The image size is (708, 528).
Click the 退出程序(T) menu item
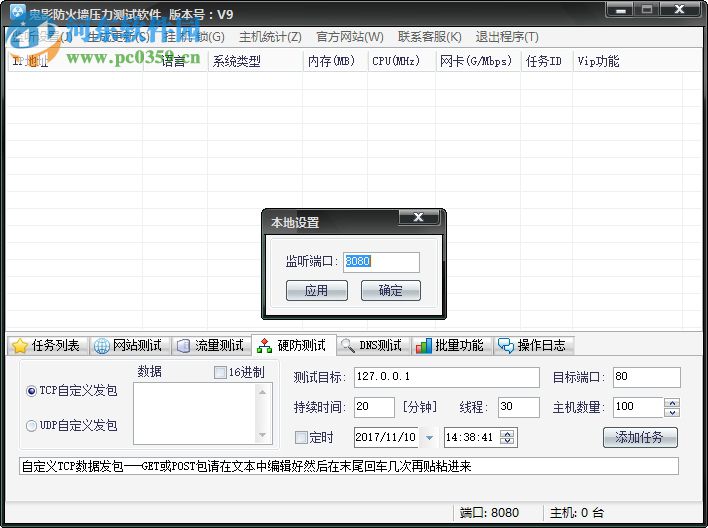507,37
